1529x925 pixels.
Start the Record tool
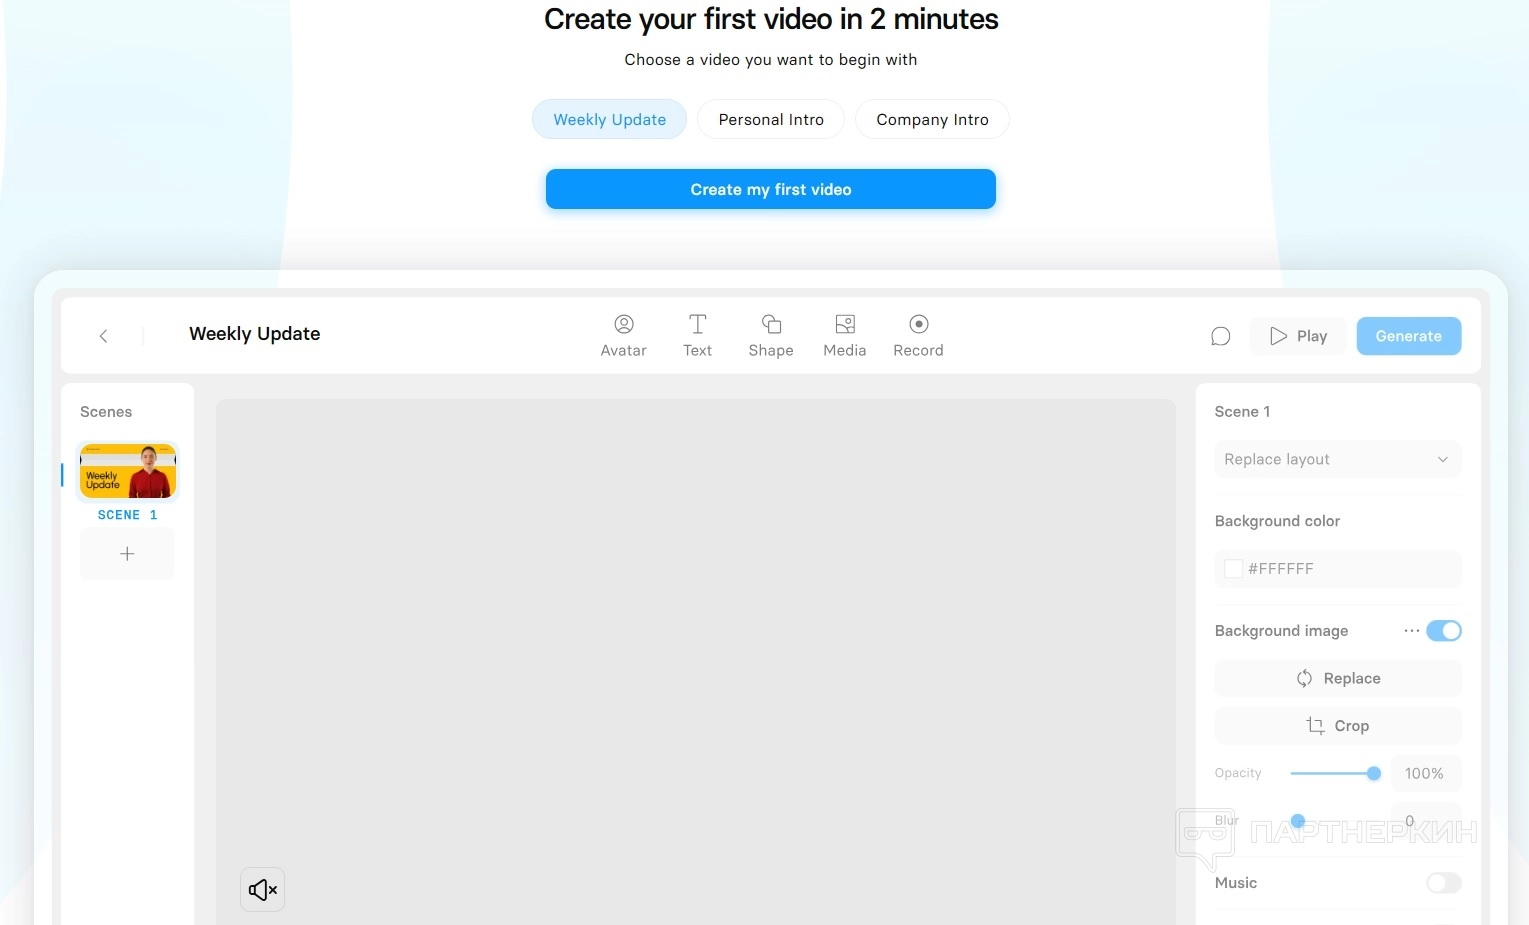pyautogui.click(x=918, y=336)
